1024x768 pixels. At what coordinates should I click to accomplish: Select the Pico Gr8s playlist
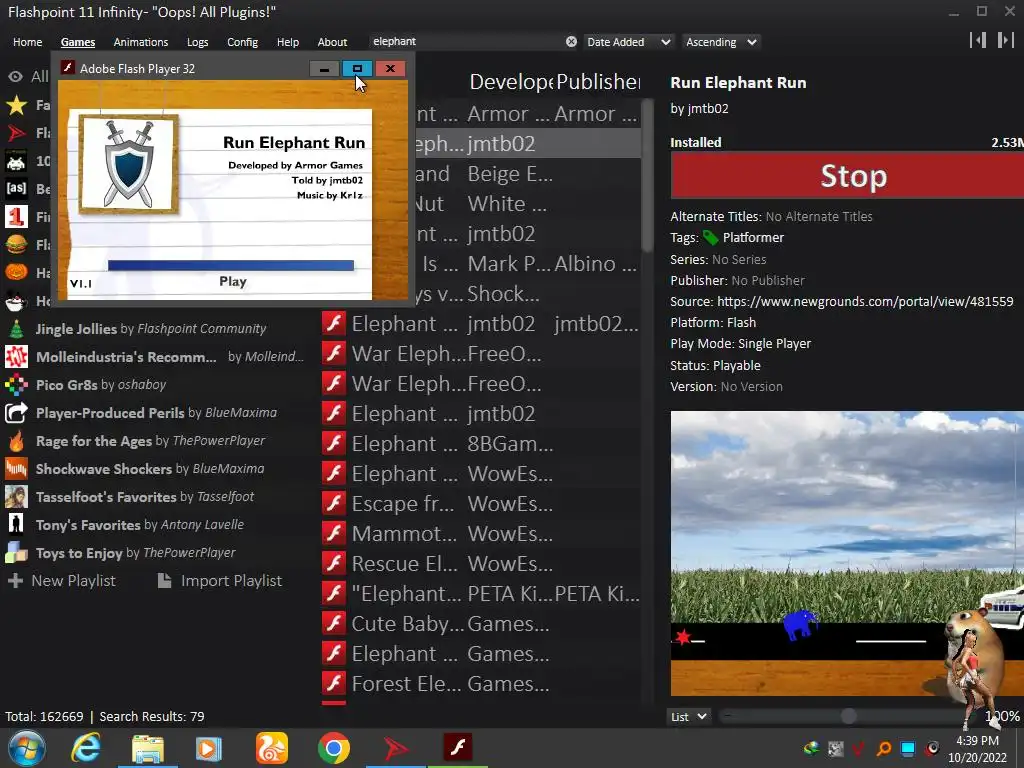click(153, 385)
